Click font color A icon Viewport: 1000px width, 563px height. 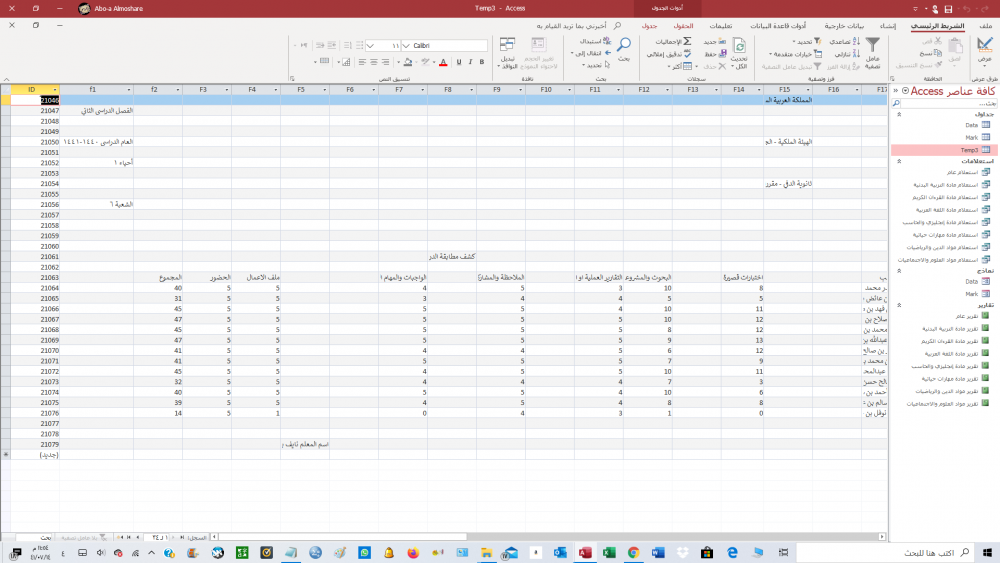443,62
